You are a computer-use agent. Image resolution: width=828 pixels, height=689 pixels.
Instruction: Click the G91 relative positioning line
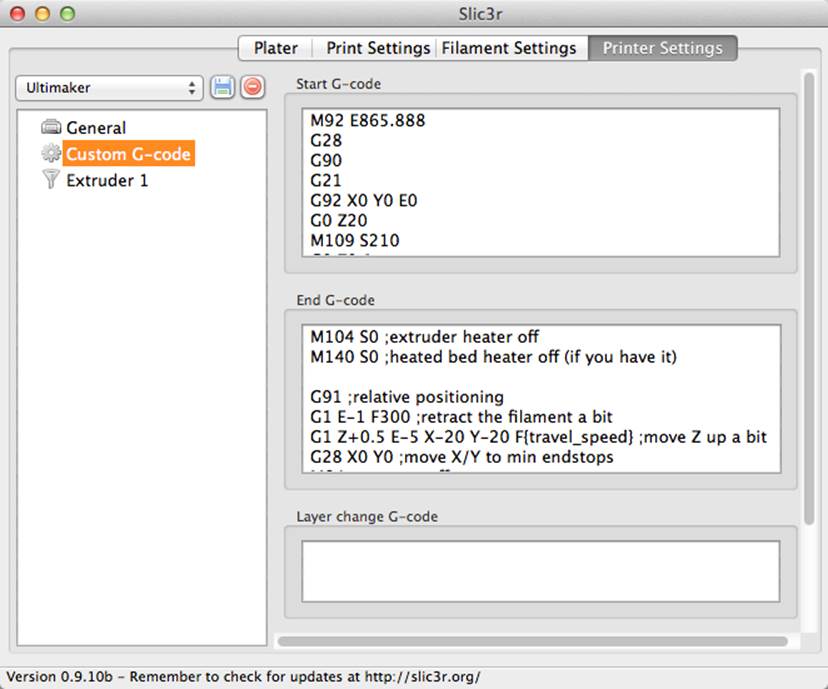(x=407, y=397)
